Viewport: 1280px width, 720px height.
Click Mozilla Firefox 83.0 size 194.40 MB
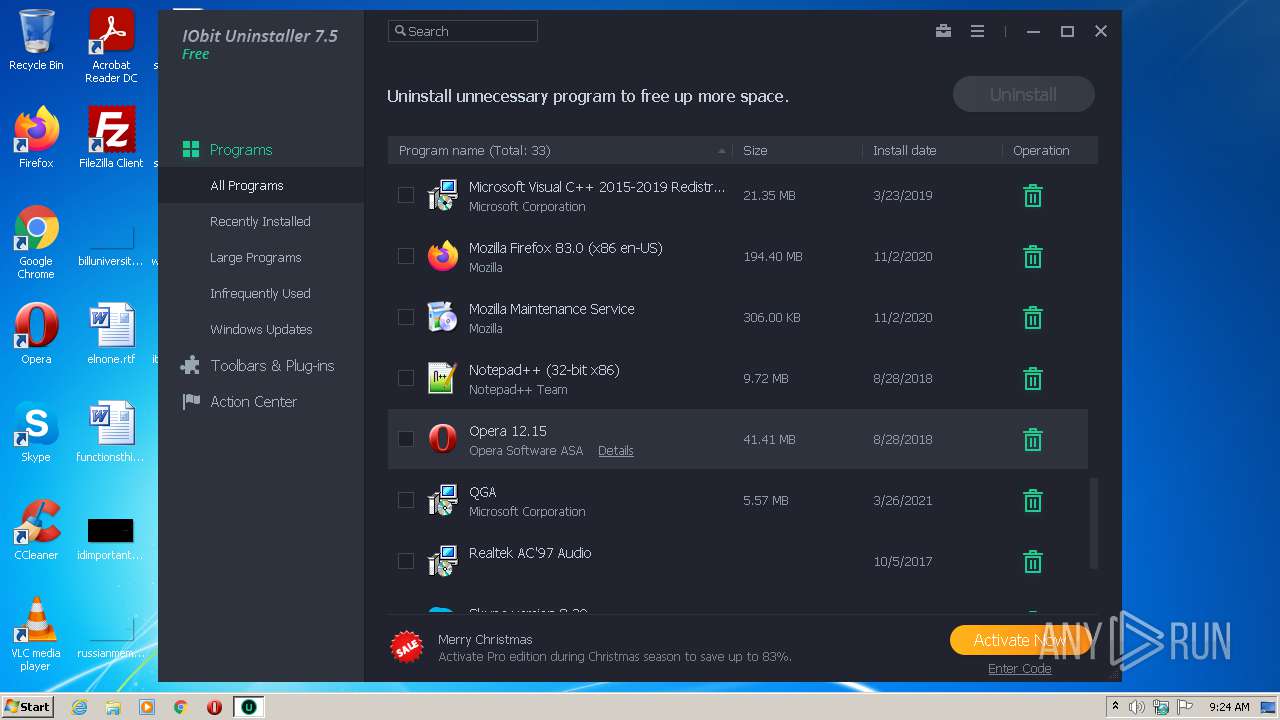coord(773,257)
